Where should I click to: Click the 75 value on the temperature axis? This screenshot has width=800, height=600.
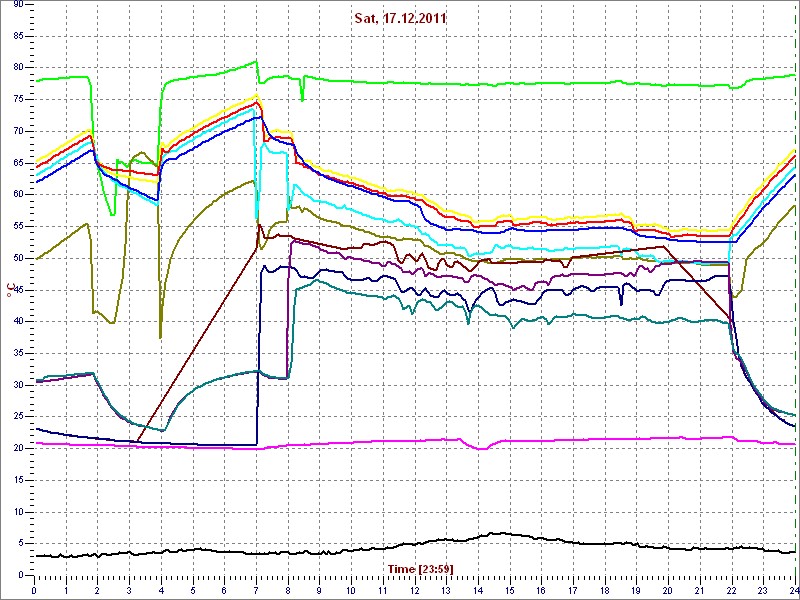(17, 99)
